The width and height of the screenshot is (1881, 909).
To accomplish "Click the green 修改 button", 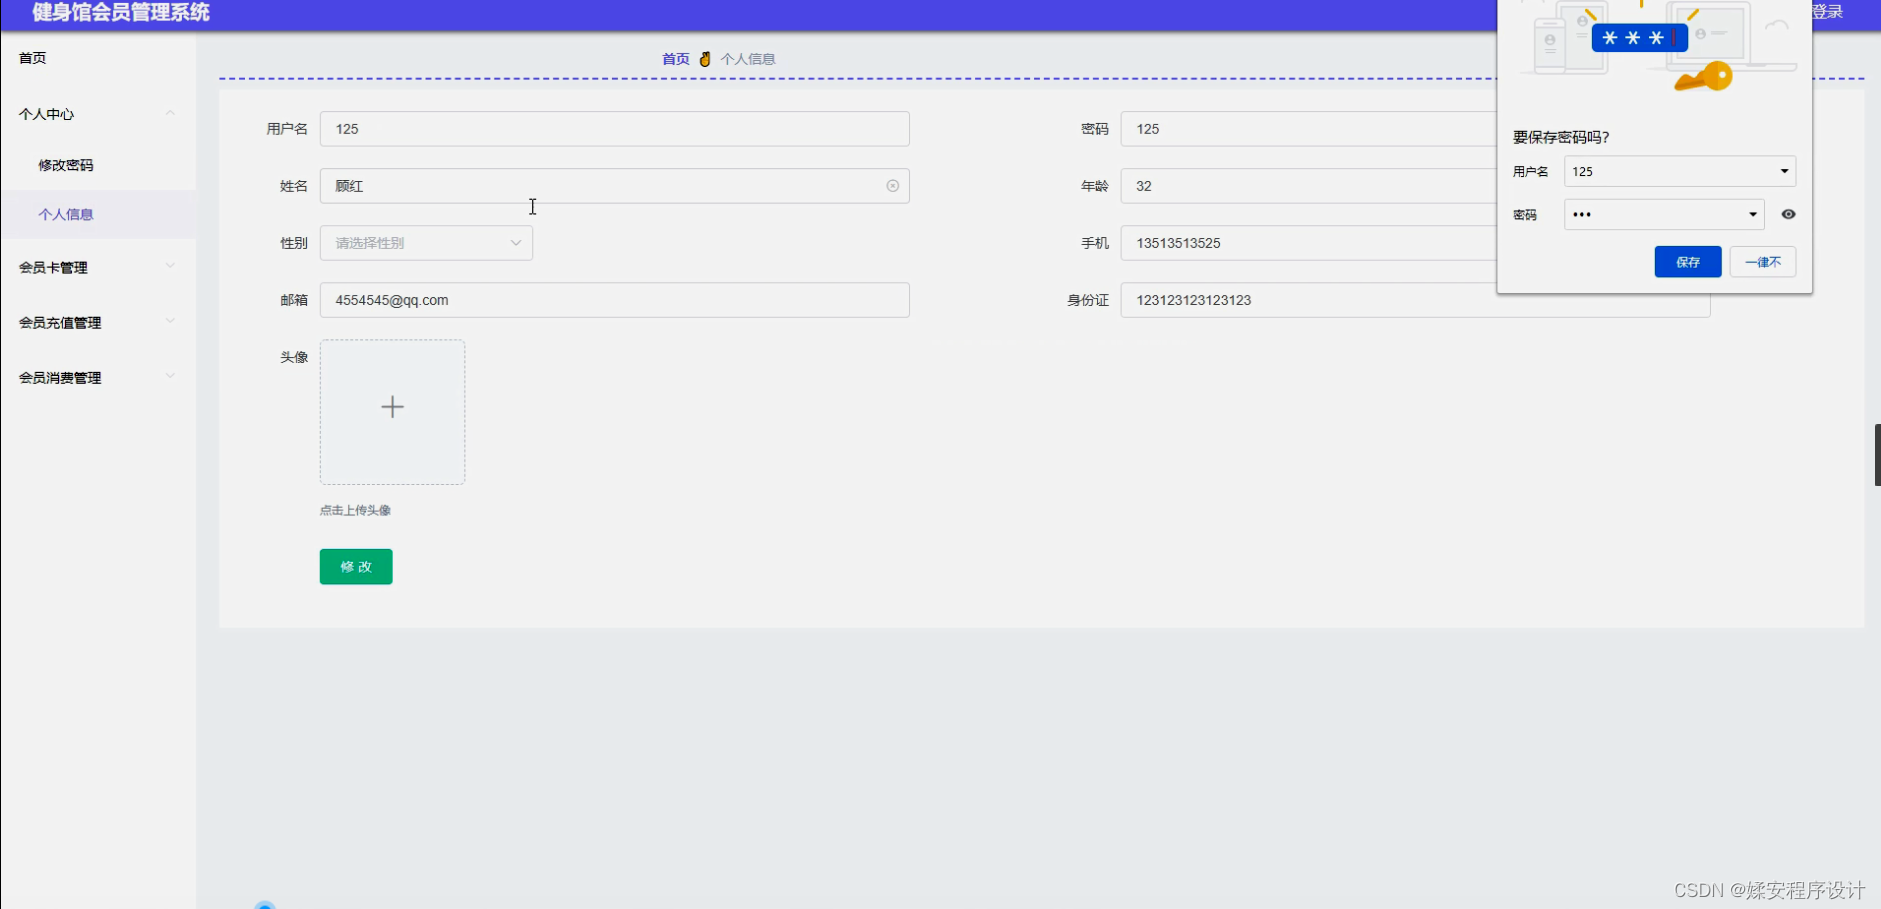I will coord(356,567).
